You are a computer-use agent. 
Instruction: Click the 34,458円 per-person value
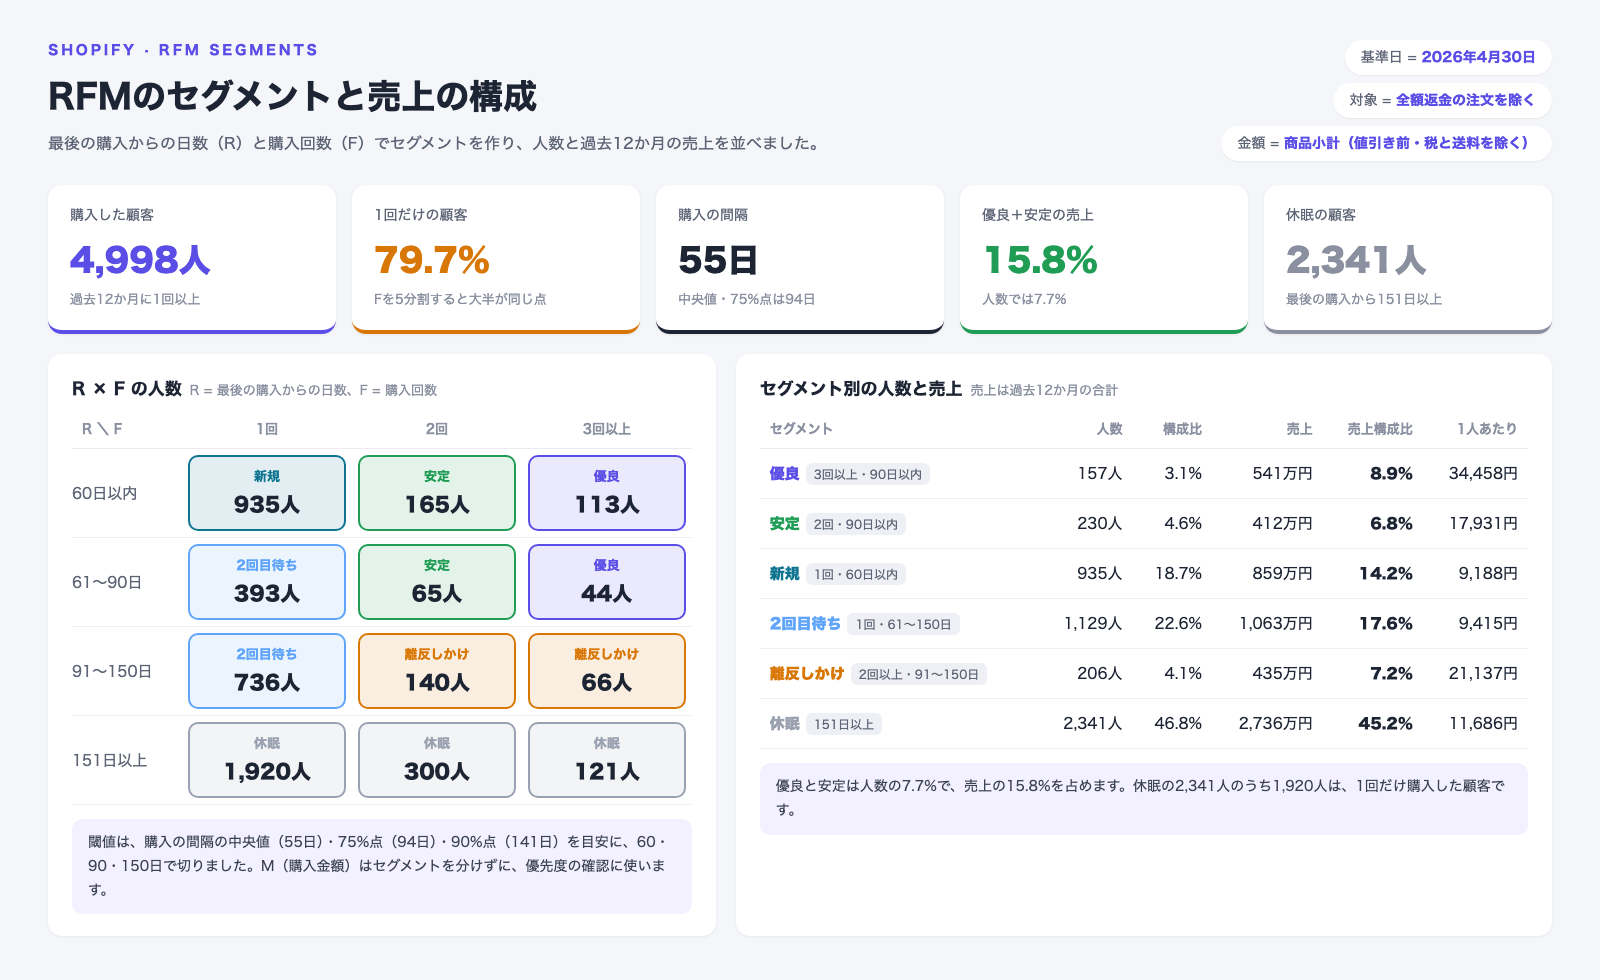point(1483,473)
